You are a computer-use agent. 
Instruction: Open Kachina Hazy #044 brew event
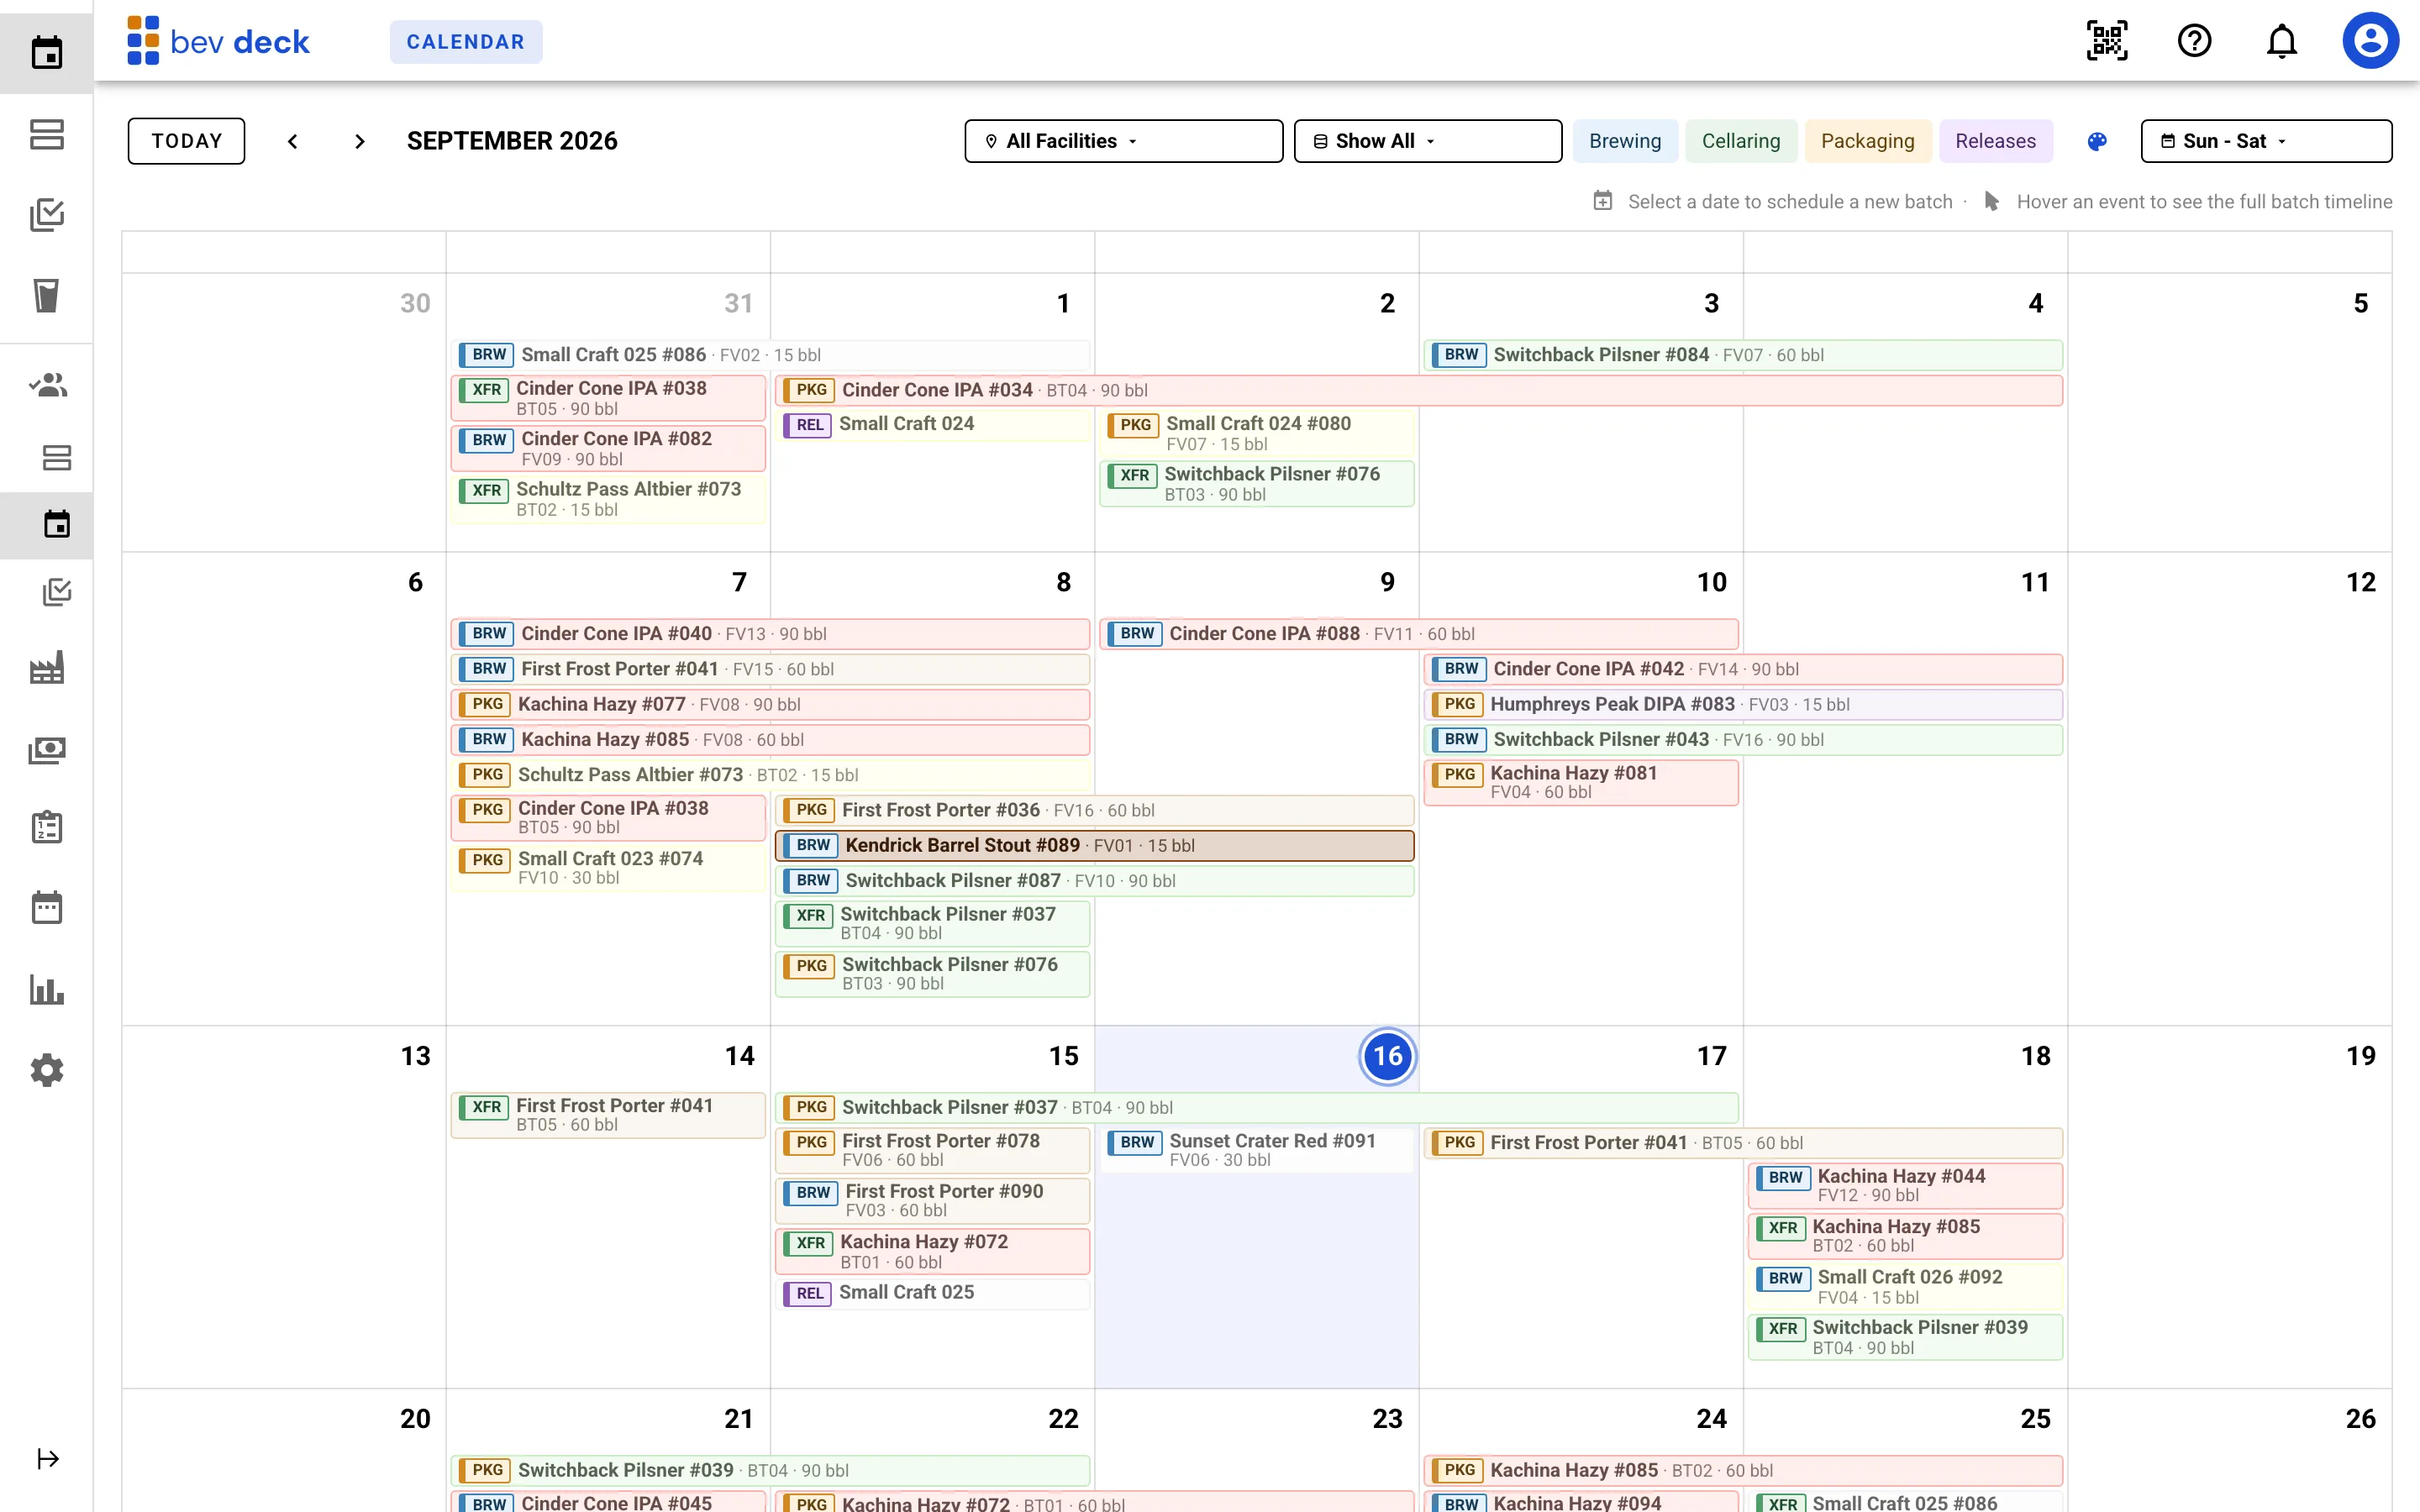tap(1905, 1186)
